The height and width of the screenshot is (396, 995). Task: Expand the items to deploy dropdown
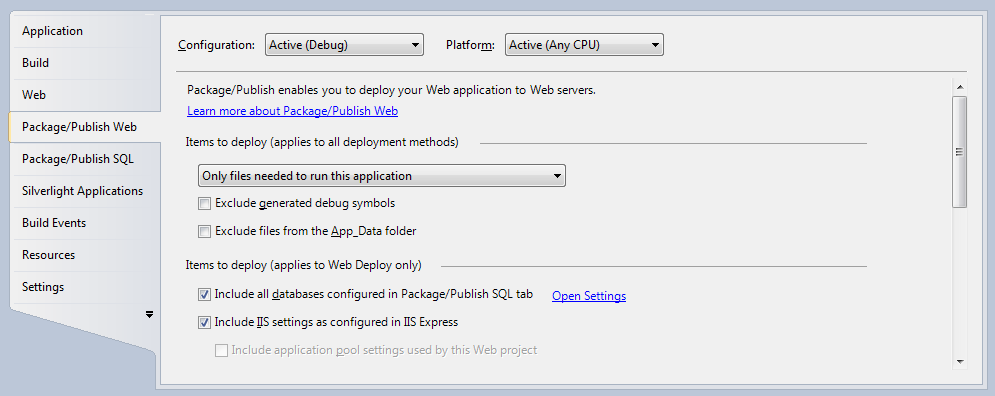coord(381,176)
